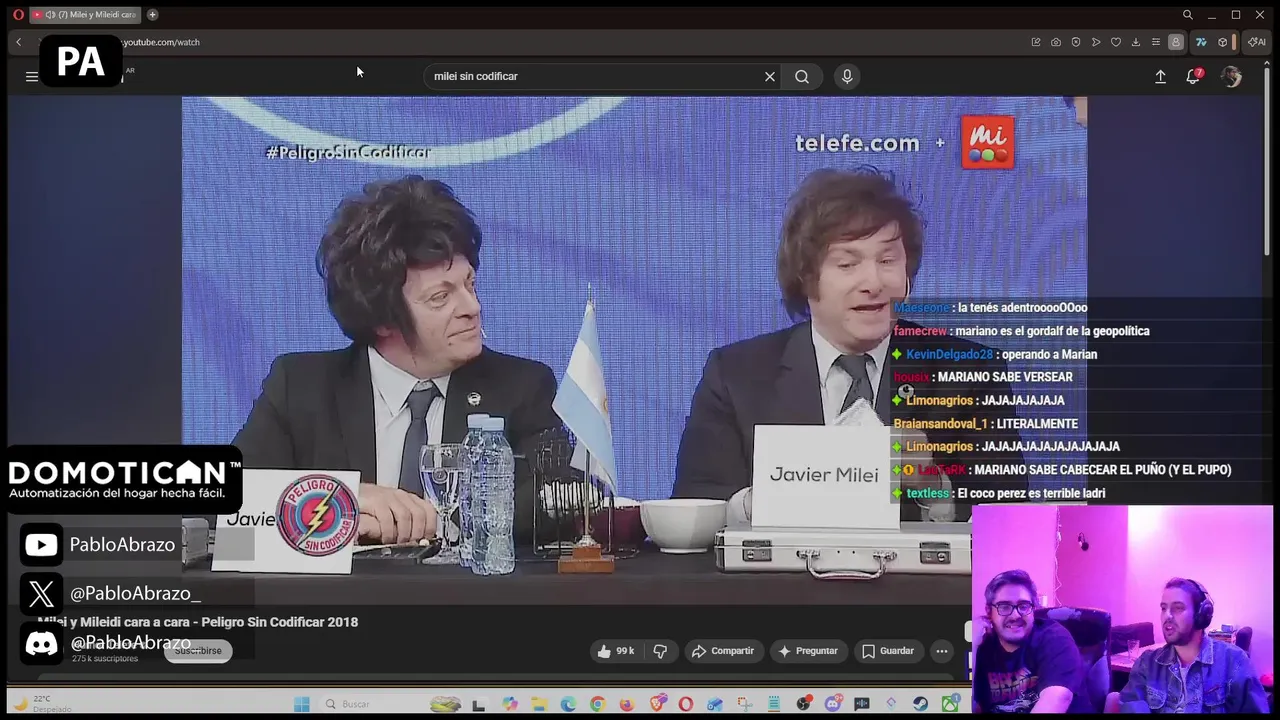Open Opera ad blocker shield icon
The image size is (1280, 720).
click(x=1076, y=42)
